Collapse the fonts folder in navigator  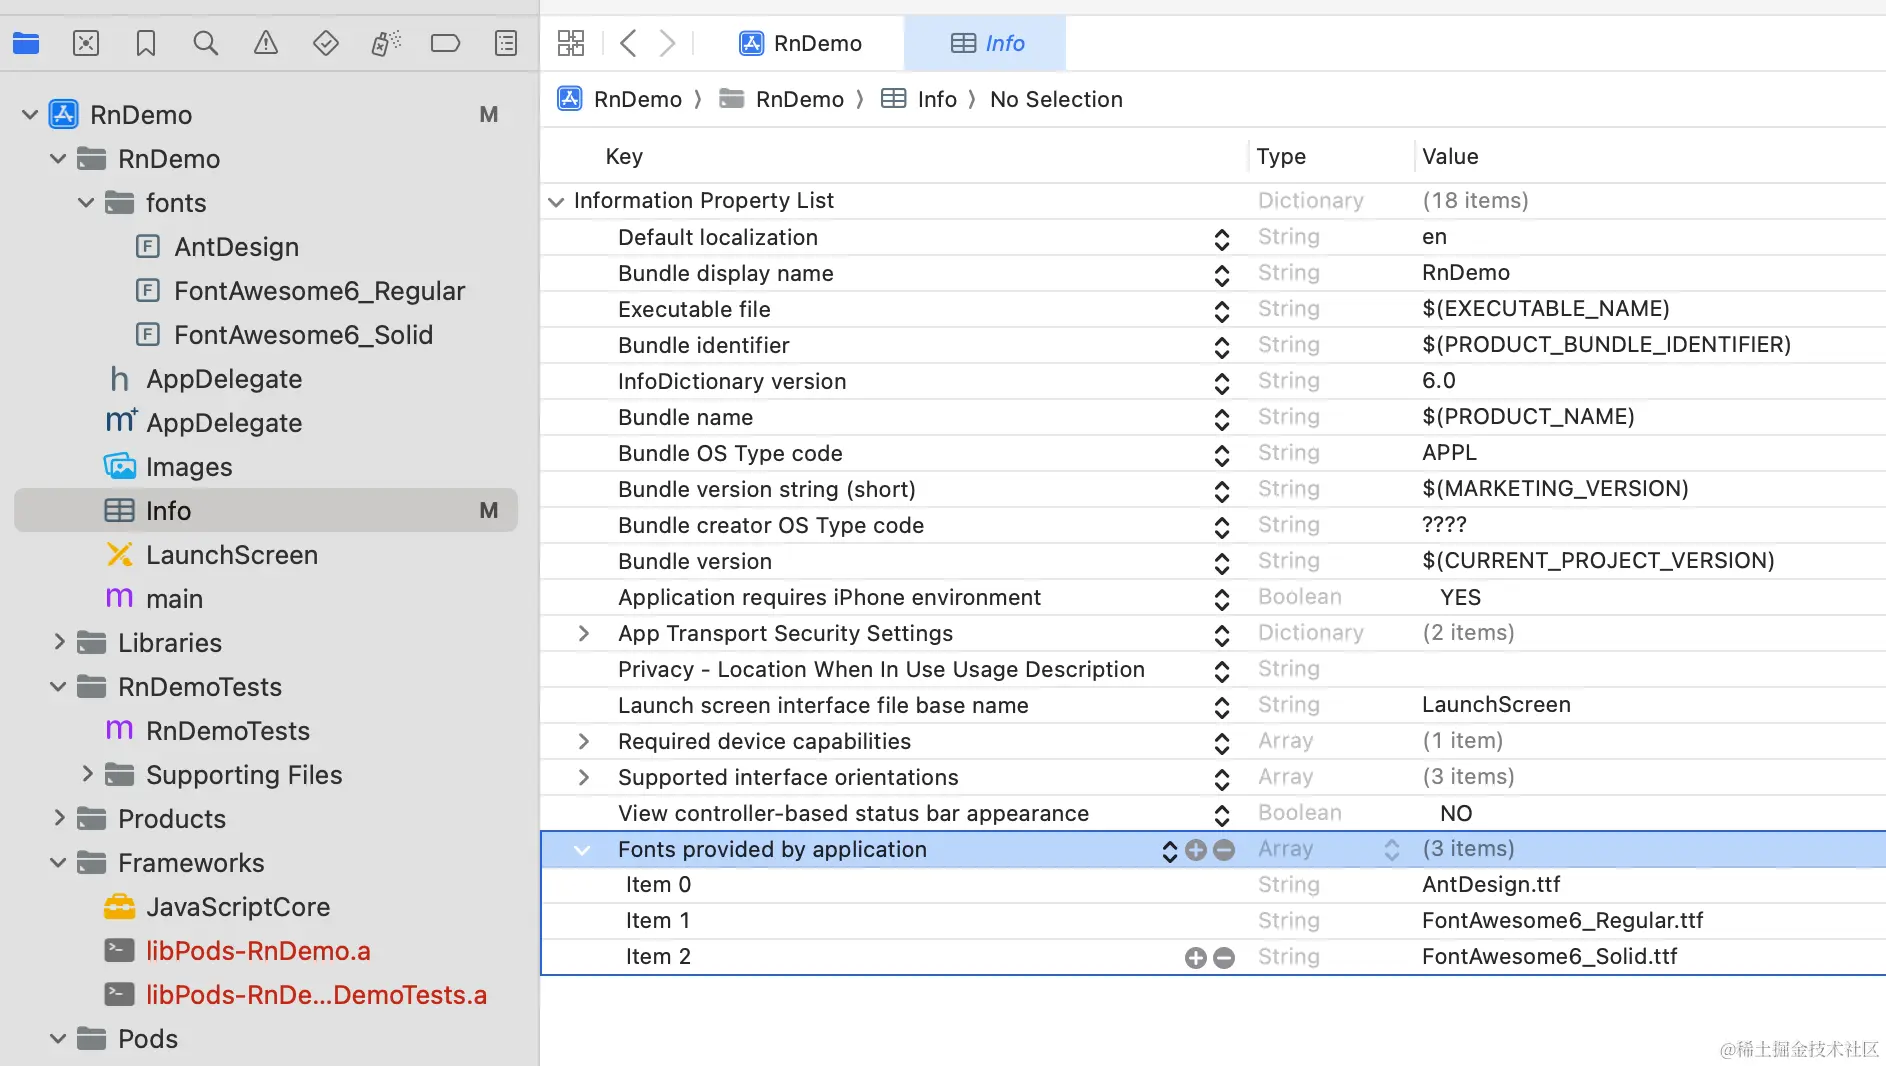(87, 203)
